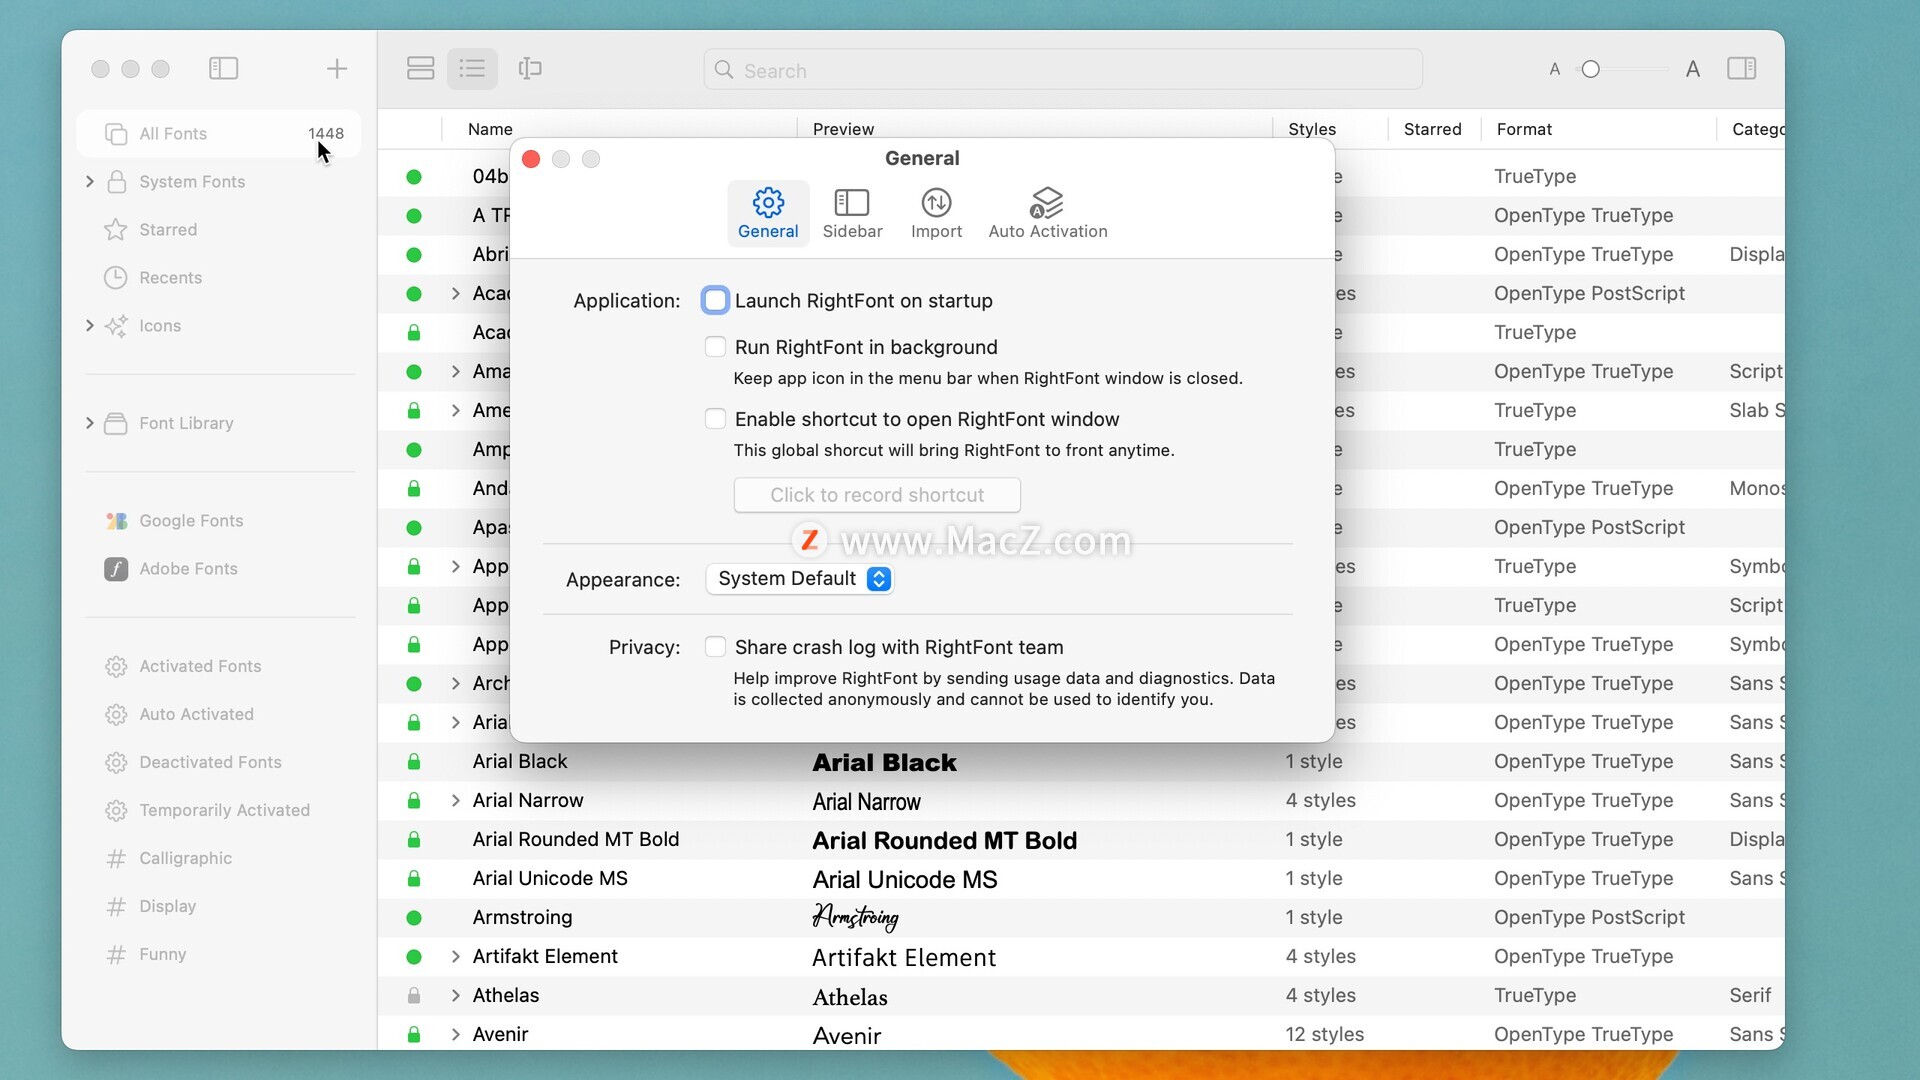The height and width of the screenshot is (1080, 1920).
Task: Toggle activation dot for Artifakt Element
Action: click(414, 956)
